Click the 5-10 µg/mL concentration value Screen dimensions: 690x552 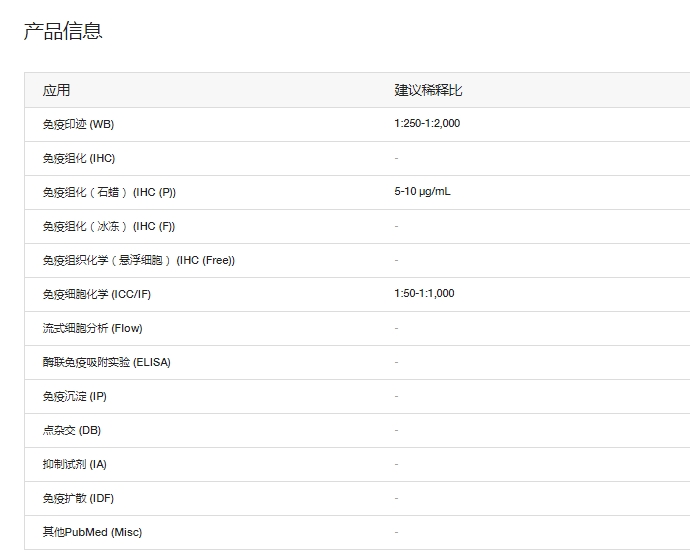(x=422, y=191)
